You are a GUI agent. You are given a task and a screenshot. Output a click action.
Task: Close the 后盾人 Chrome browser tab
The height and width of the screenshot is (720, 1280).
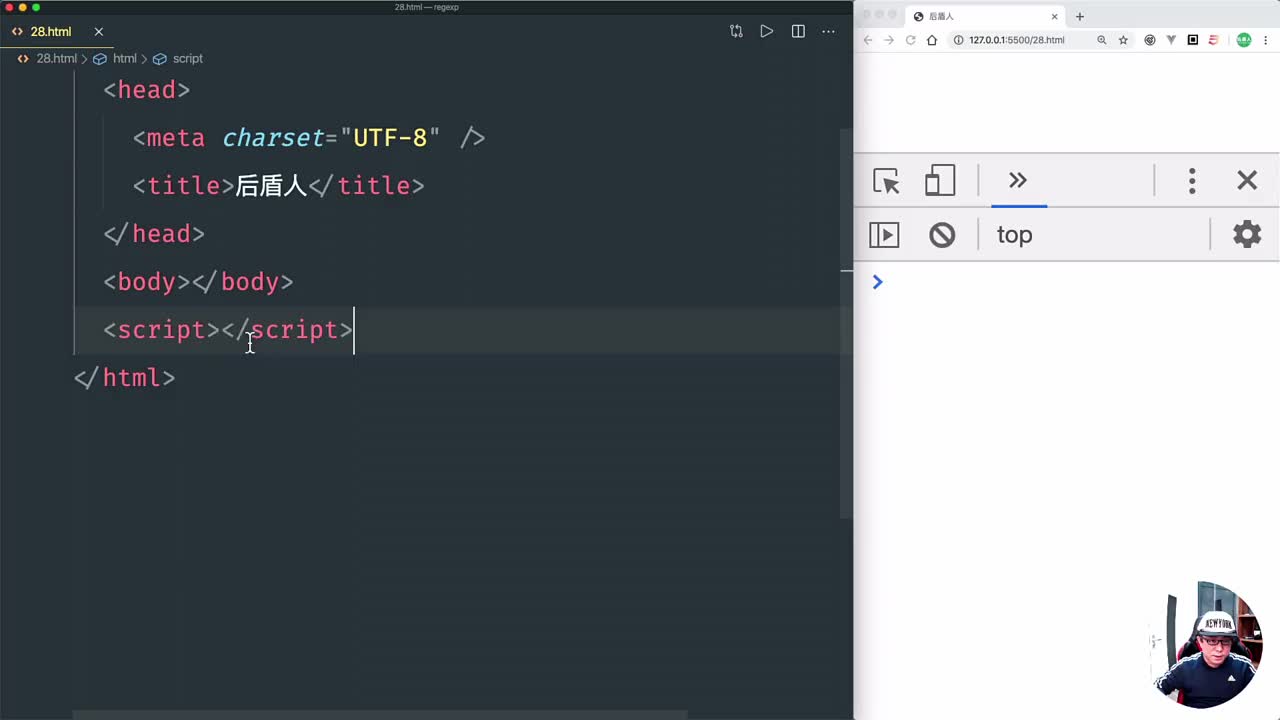(x=1054, y=16)
